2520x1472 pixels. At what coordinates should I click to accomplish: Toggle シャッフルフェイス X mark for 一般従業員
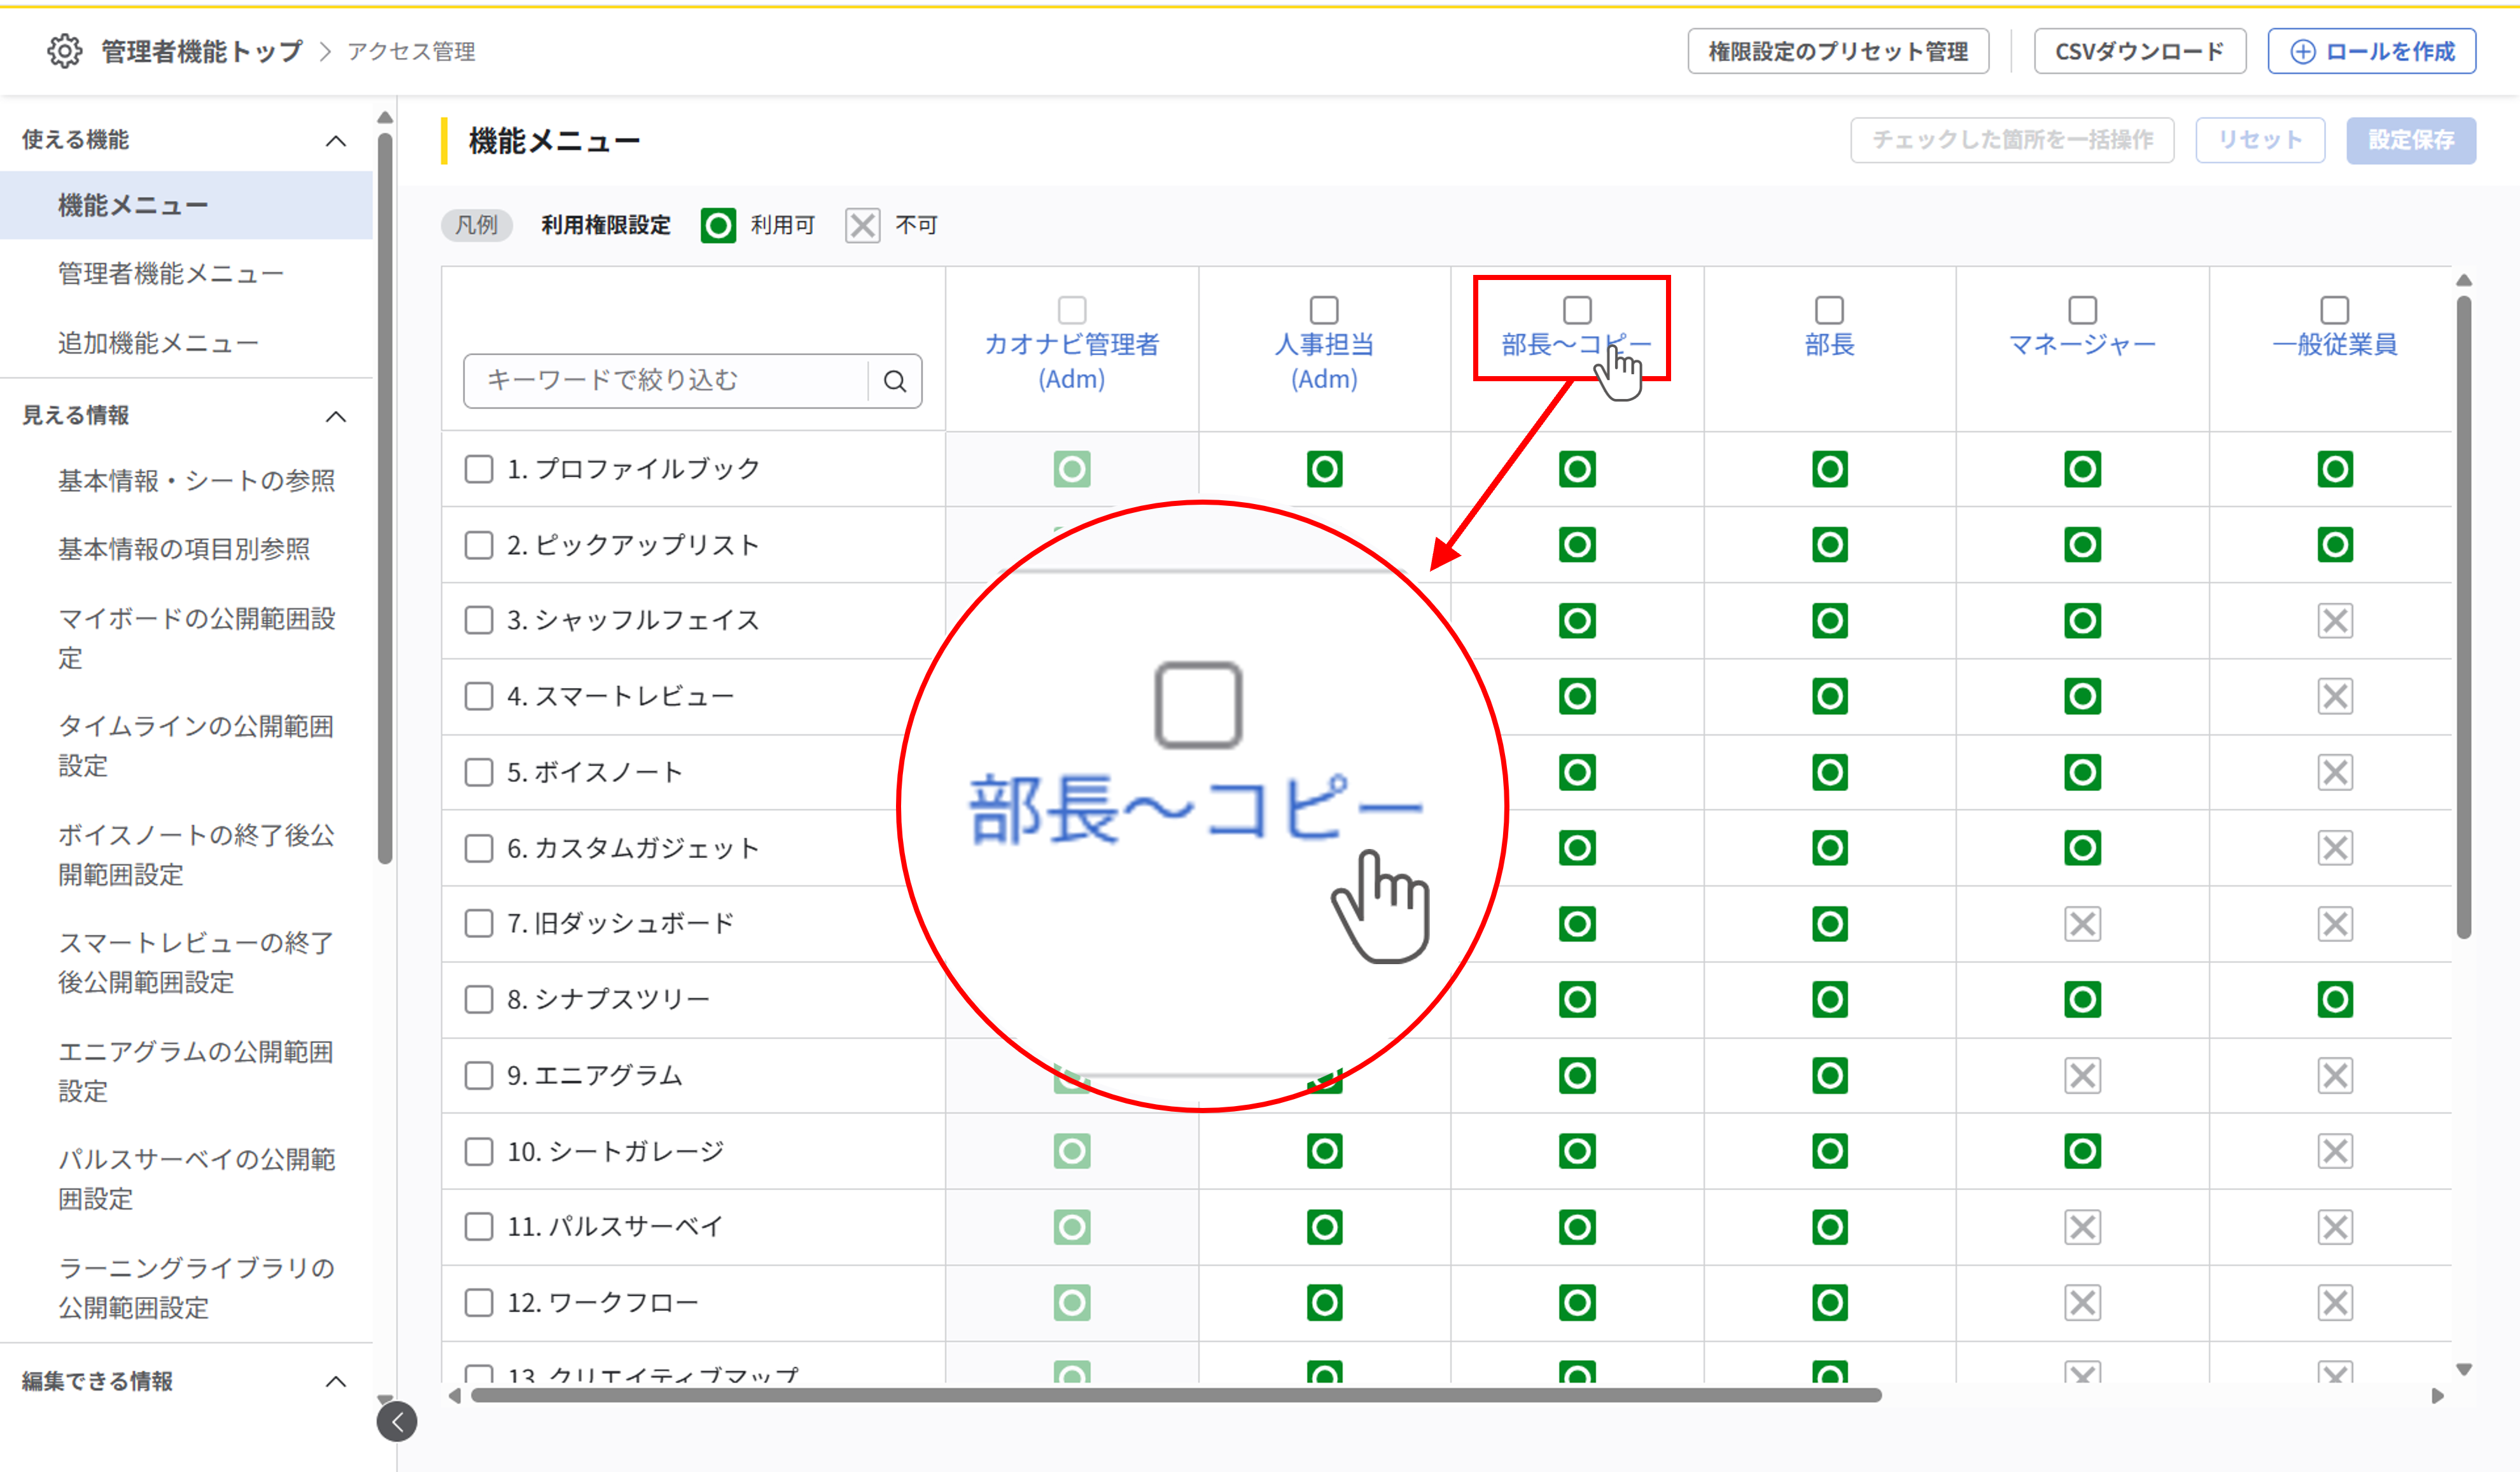[2335, 621]
